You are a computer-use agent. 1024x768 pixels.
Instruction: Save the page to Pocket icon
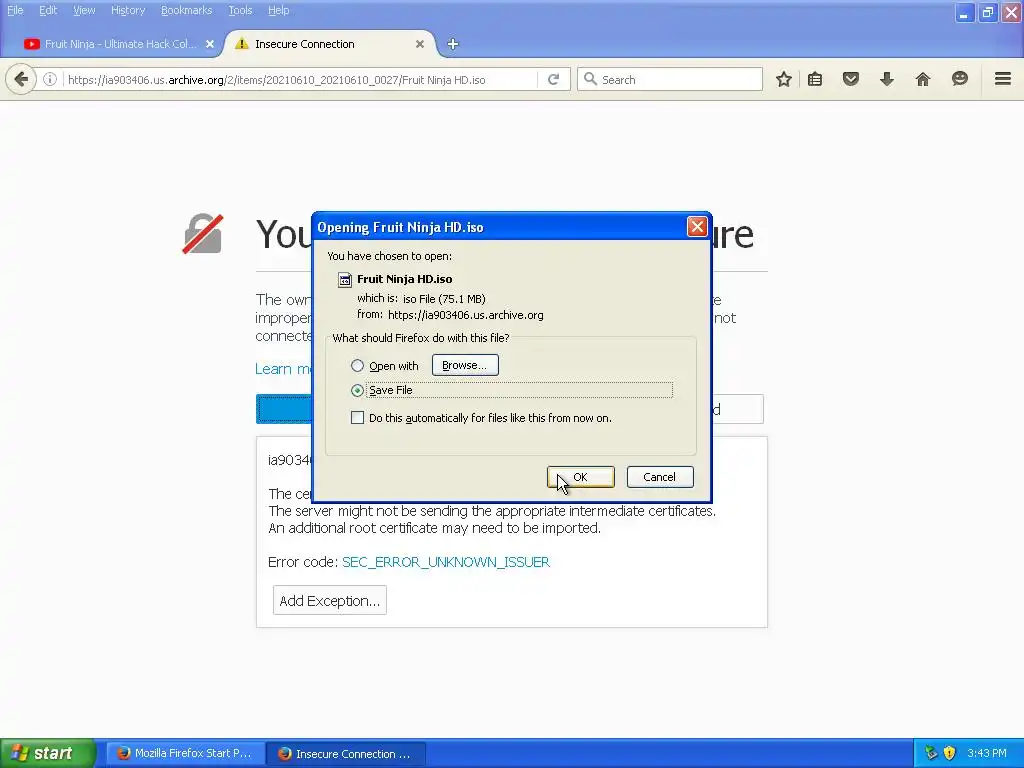(x=851, y=80)
